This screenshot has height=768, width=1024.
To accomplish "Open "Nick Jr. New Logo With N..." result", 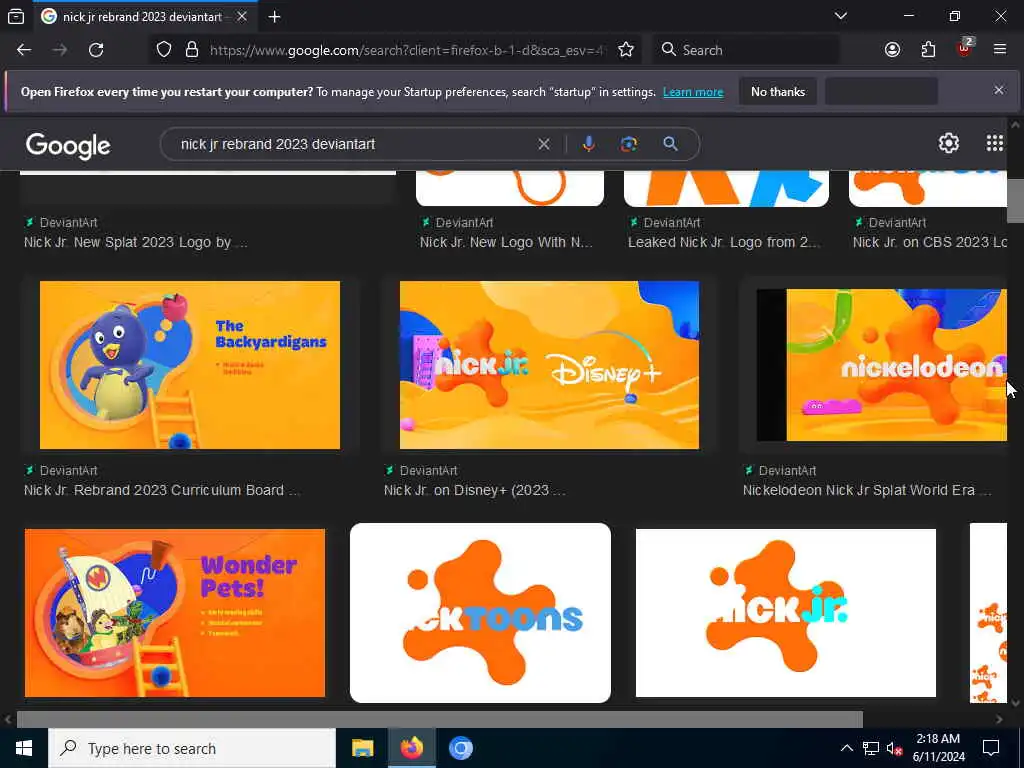I will [506, 242].
